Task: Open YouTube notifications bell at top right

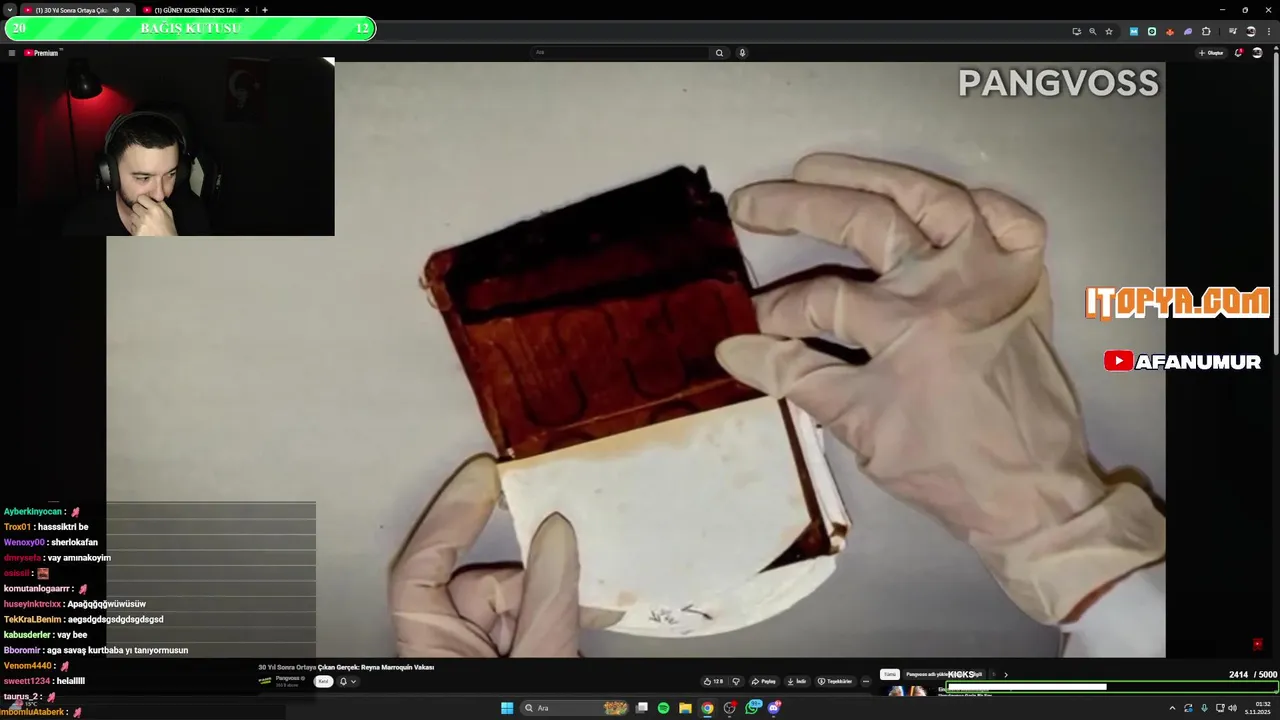Action: 1239,53
